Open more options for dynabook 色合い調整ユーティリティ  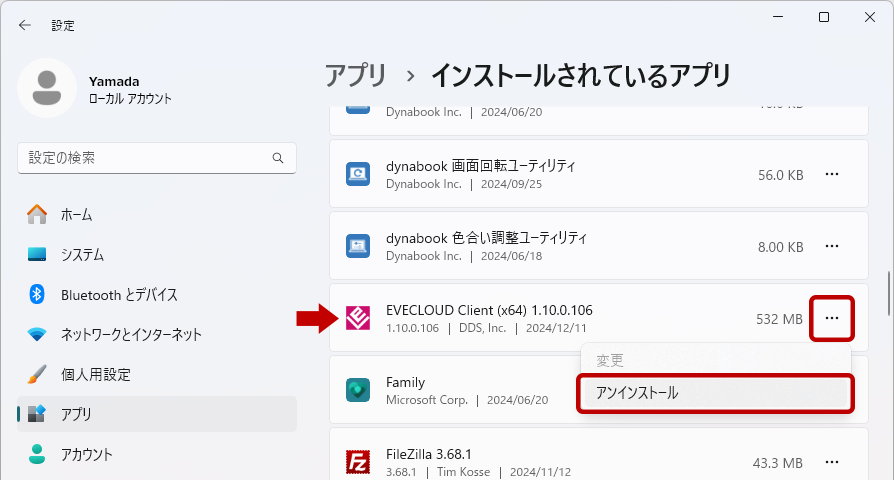(832, 246)
